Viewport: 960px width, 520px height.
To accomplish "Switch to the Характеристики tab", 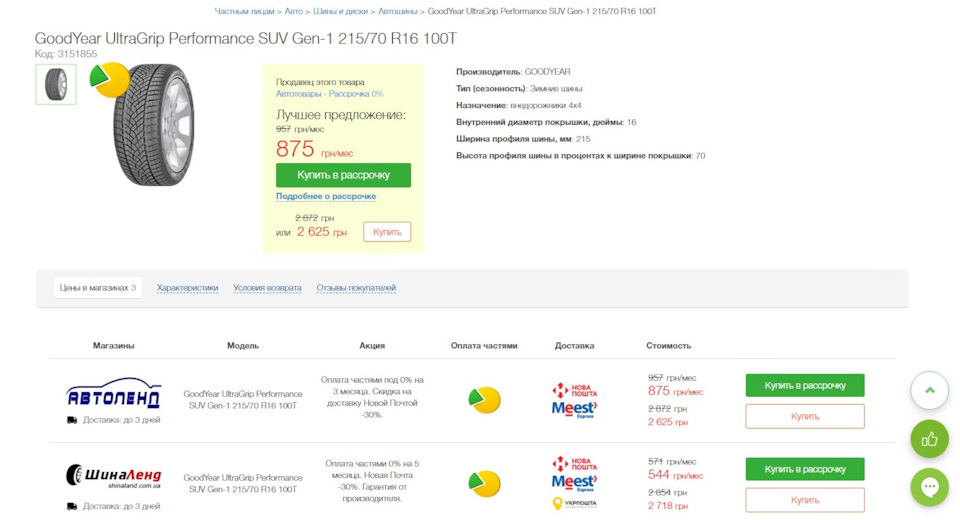I will click(x=187, y=288).
